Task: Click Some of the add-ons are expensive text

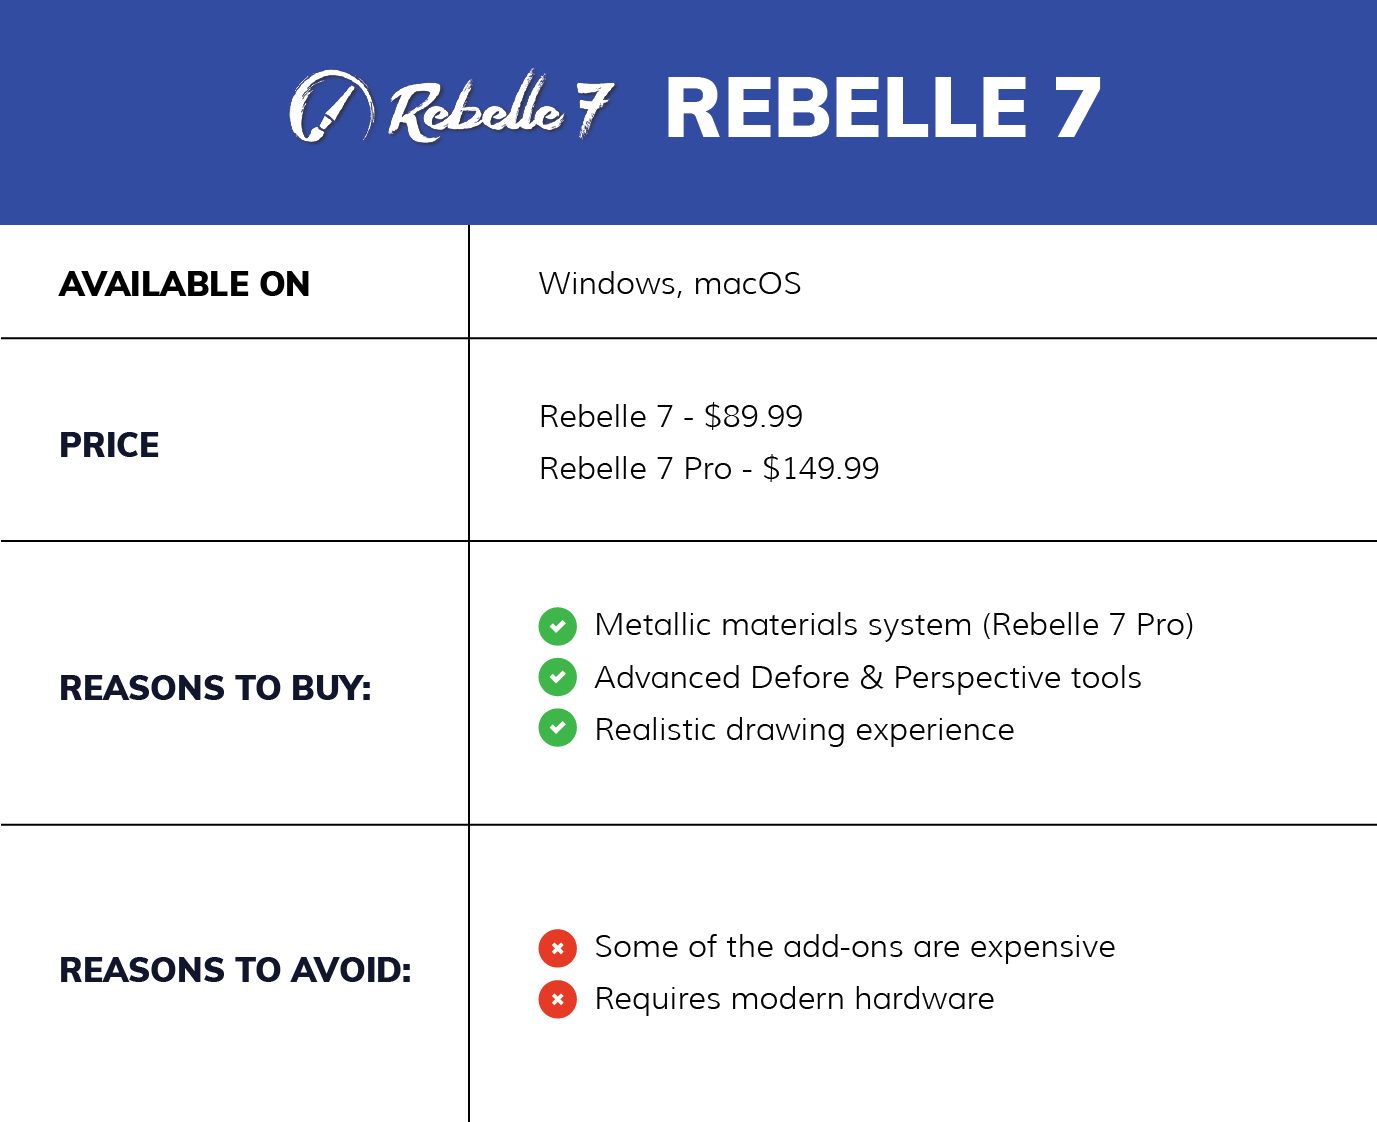Action: tap(854, 947)
